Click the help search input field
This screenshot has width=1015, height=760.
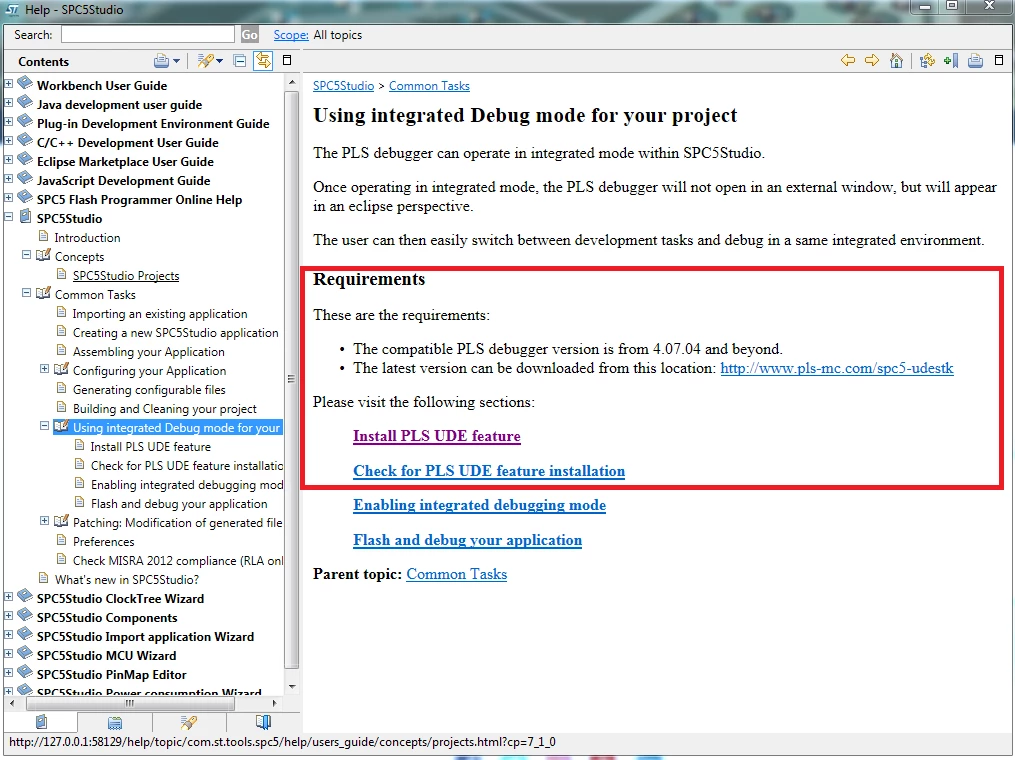[148, 34]
